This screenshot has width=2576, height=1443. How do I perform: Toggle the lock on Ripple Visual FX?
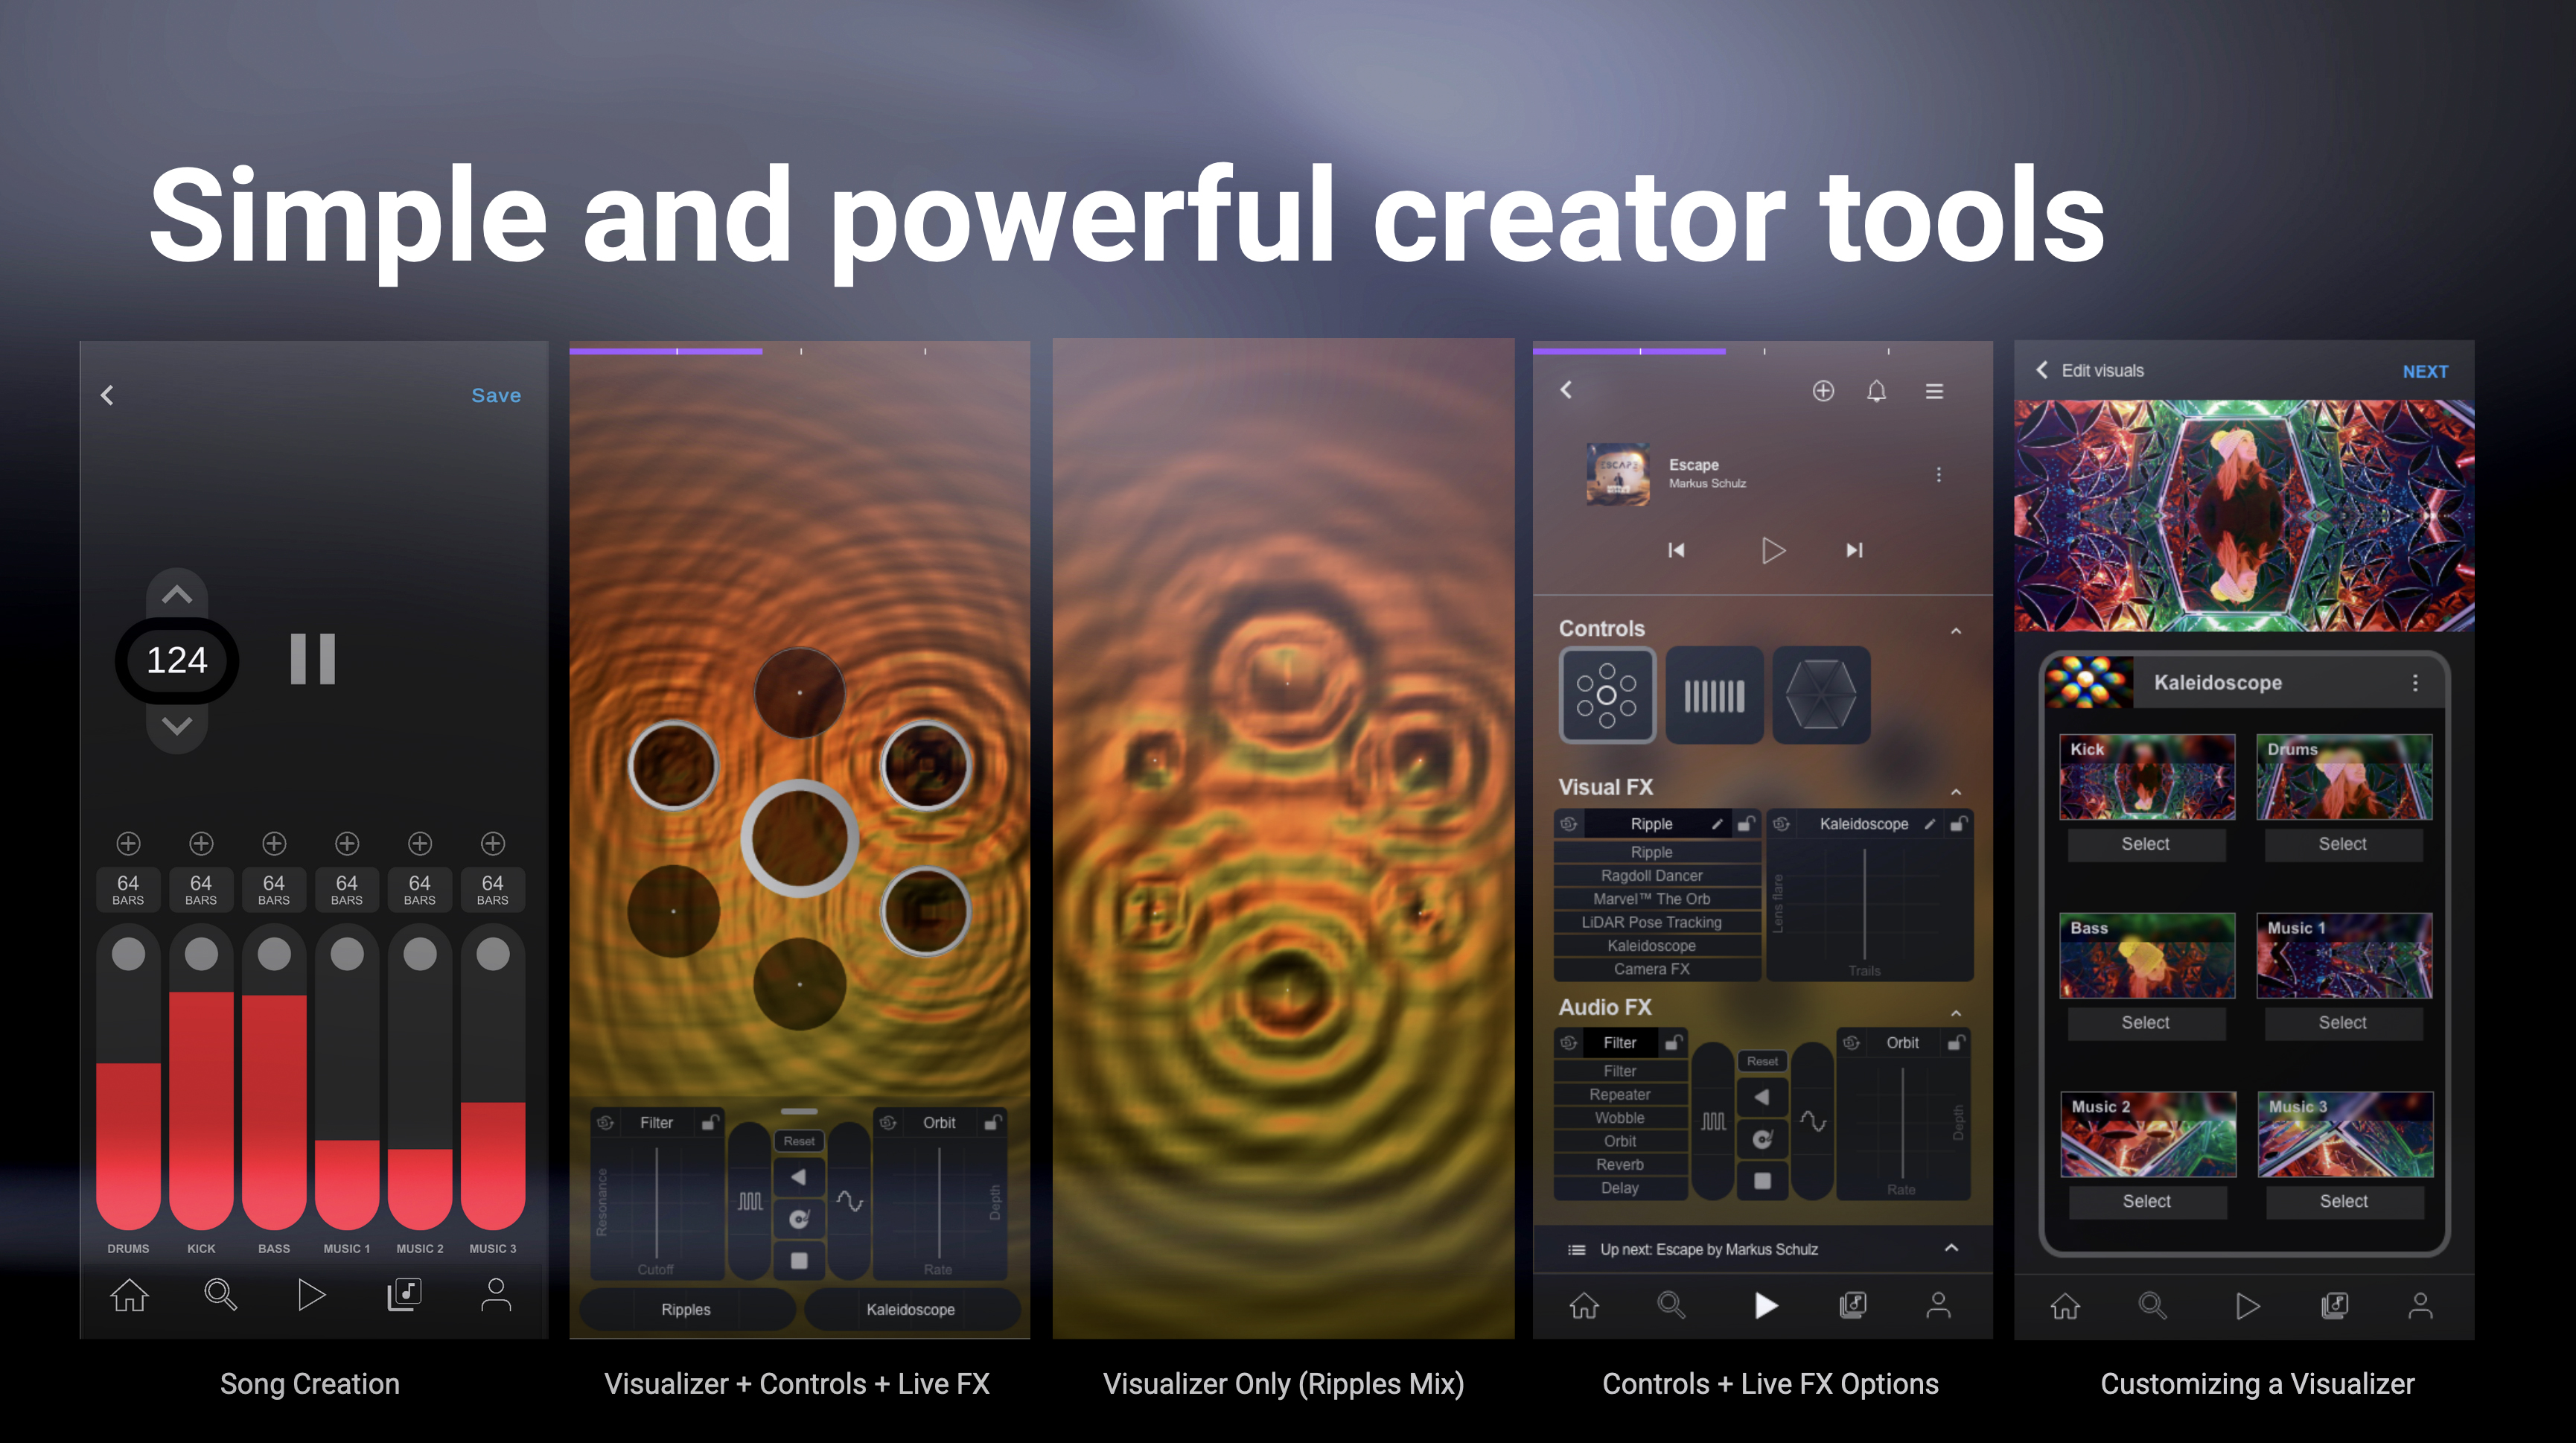1746,824
